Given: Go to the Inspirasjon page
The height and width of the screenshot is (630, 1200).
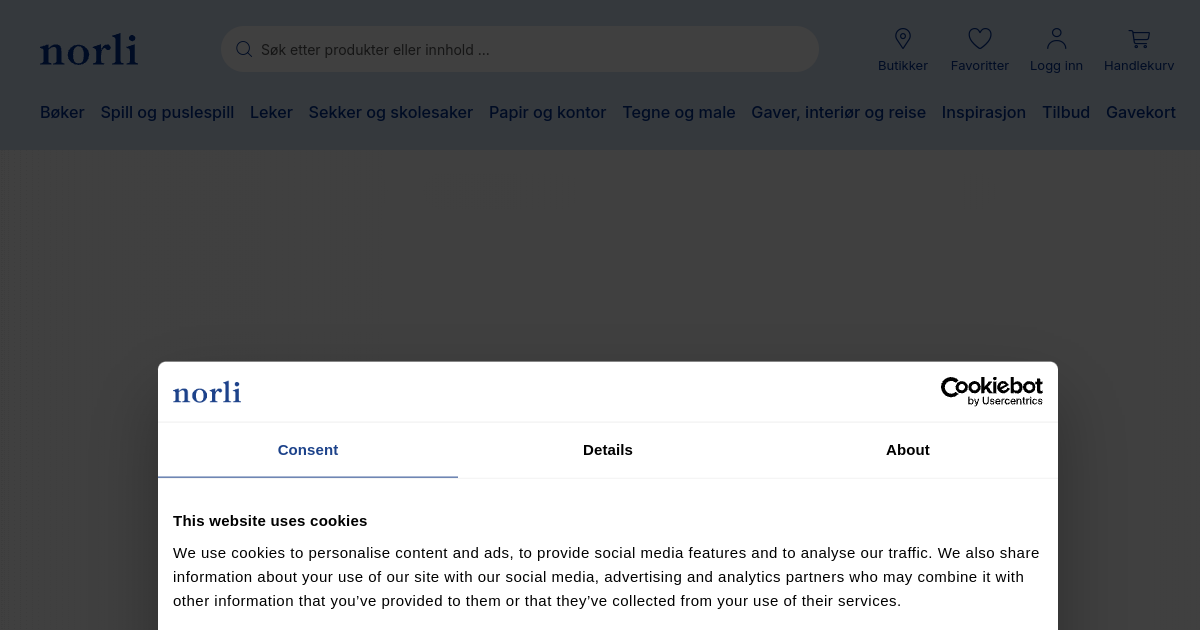Looking at the screenshot, I should [984, 112].
